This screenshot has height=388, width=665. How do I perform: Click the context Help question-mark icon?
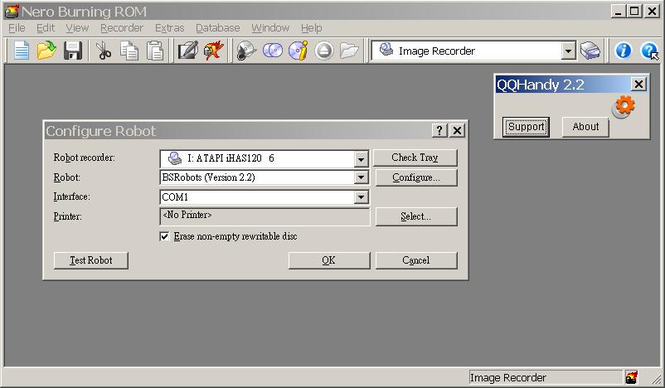[650, 51]
